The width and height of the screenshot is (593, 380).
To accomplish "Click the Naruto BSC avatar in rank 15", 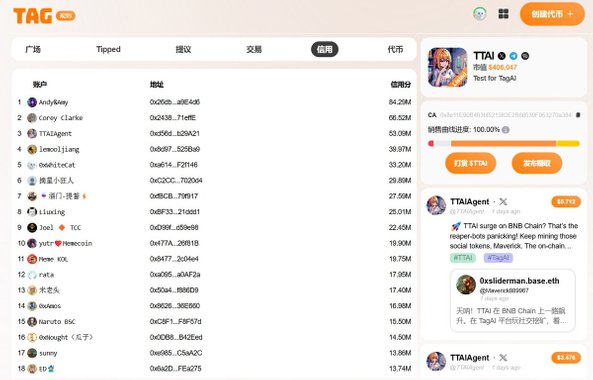I will [x=32, y=322].
